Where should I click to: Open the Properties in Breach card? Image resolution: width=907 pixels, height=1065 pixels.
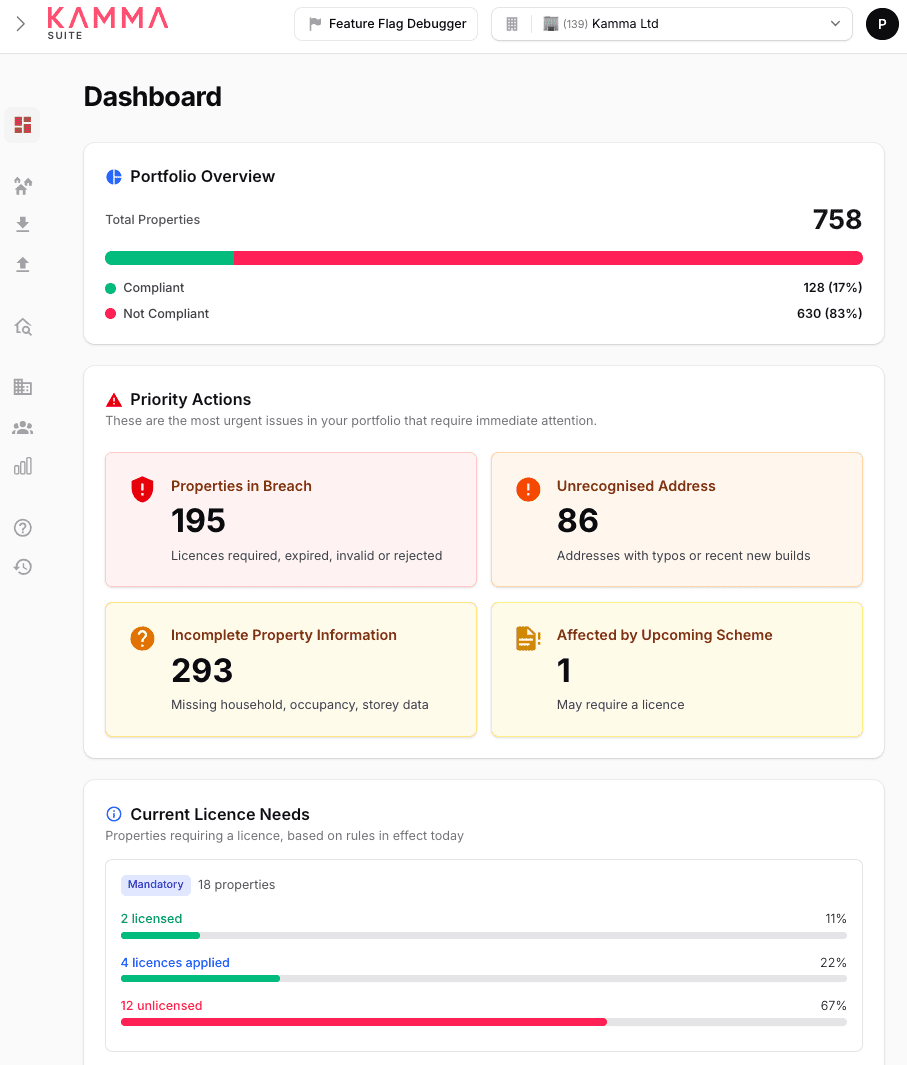(291, 520)
